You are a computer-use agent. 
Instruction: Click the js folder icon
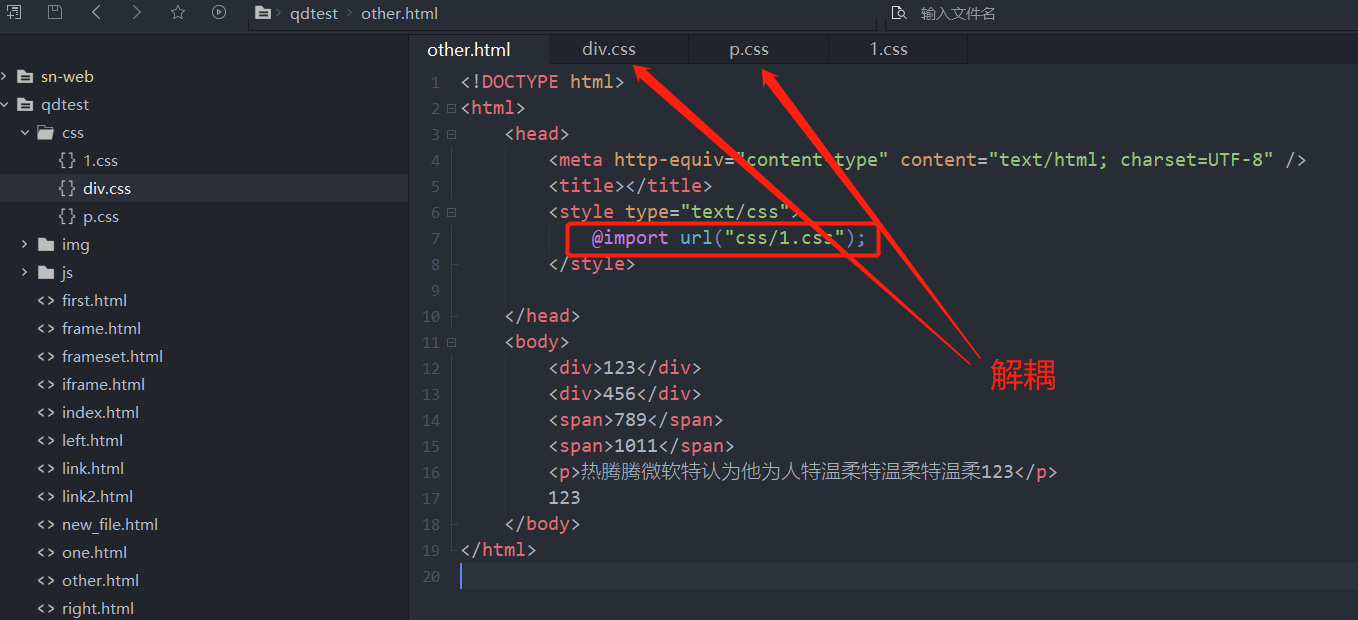coord(46,273)
